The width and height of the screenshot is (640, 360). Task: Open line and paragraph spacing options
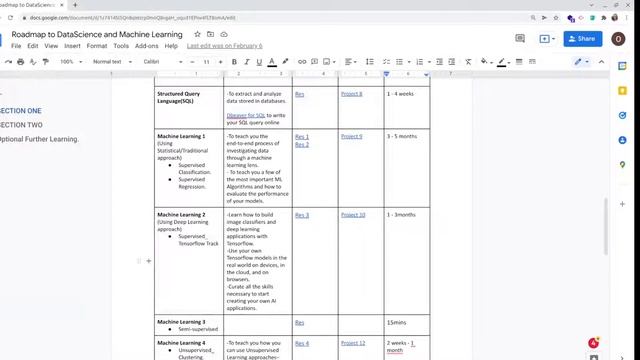[x=370, y=62]
